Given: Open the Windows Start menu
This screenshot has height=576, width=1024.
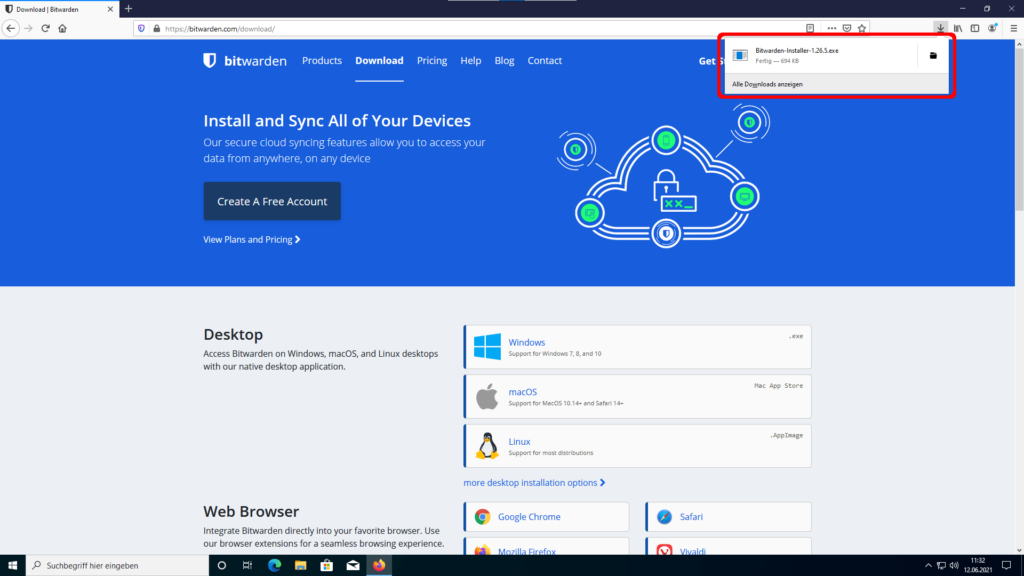Looking at the screenshot, I should pyautogui.click(x=12, y=566).
